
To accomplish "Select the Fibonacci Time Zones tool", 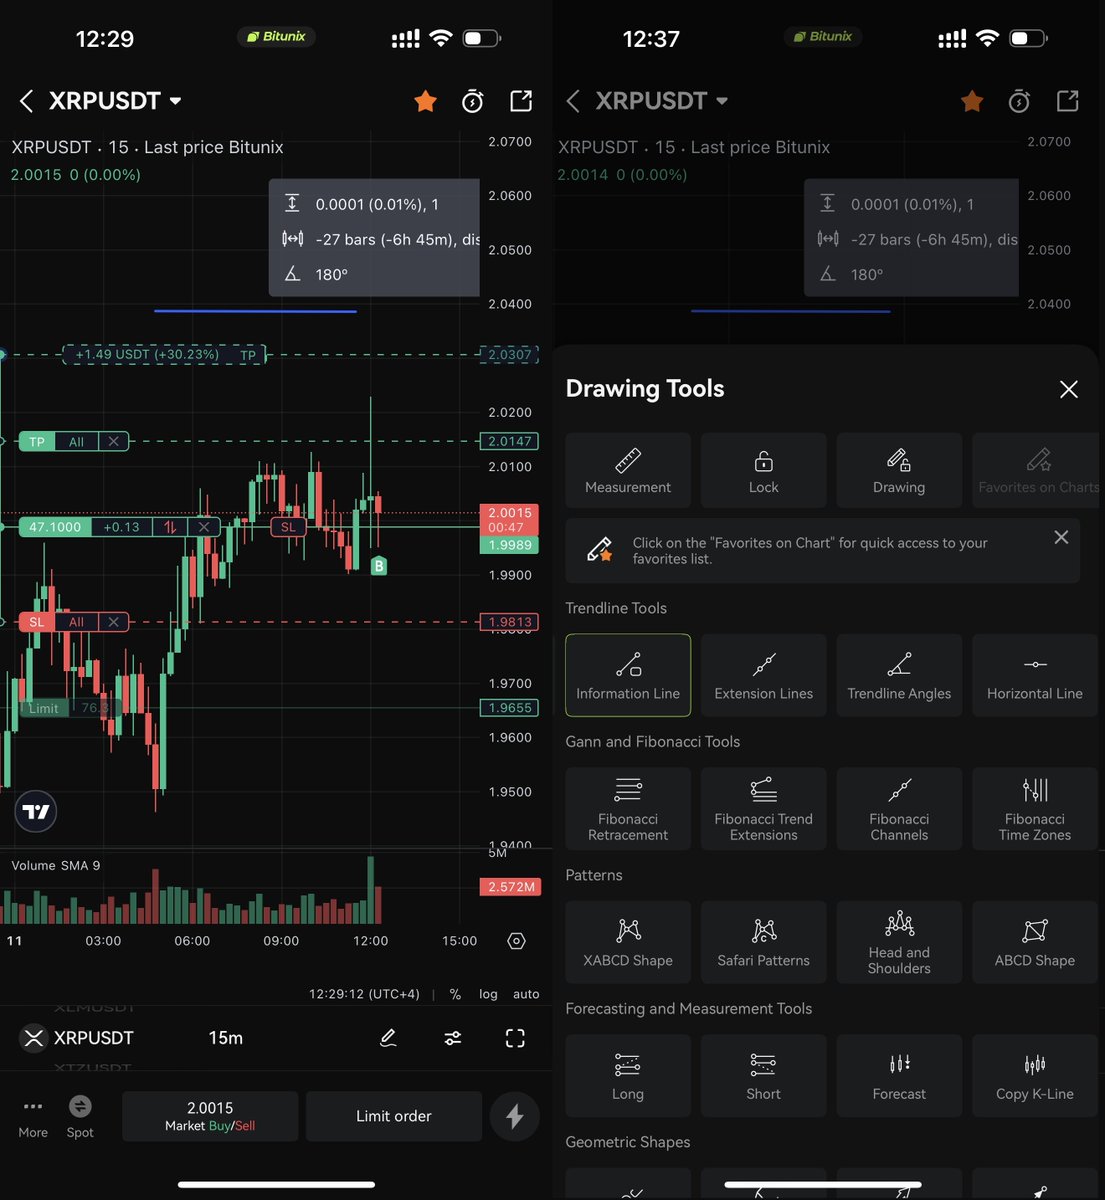I will [1035, 809].
